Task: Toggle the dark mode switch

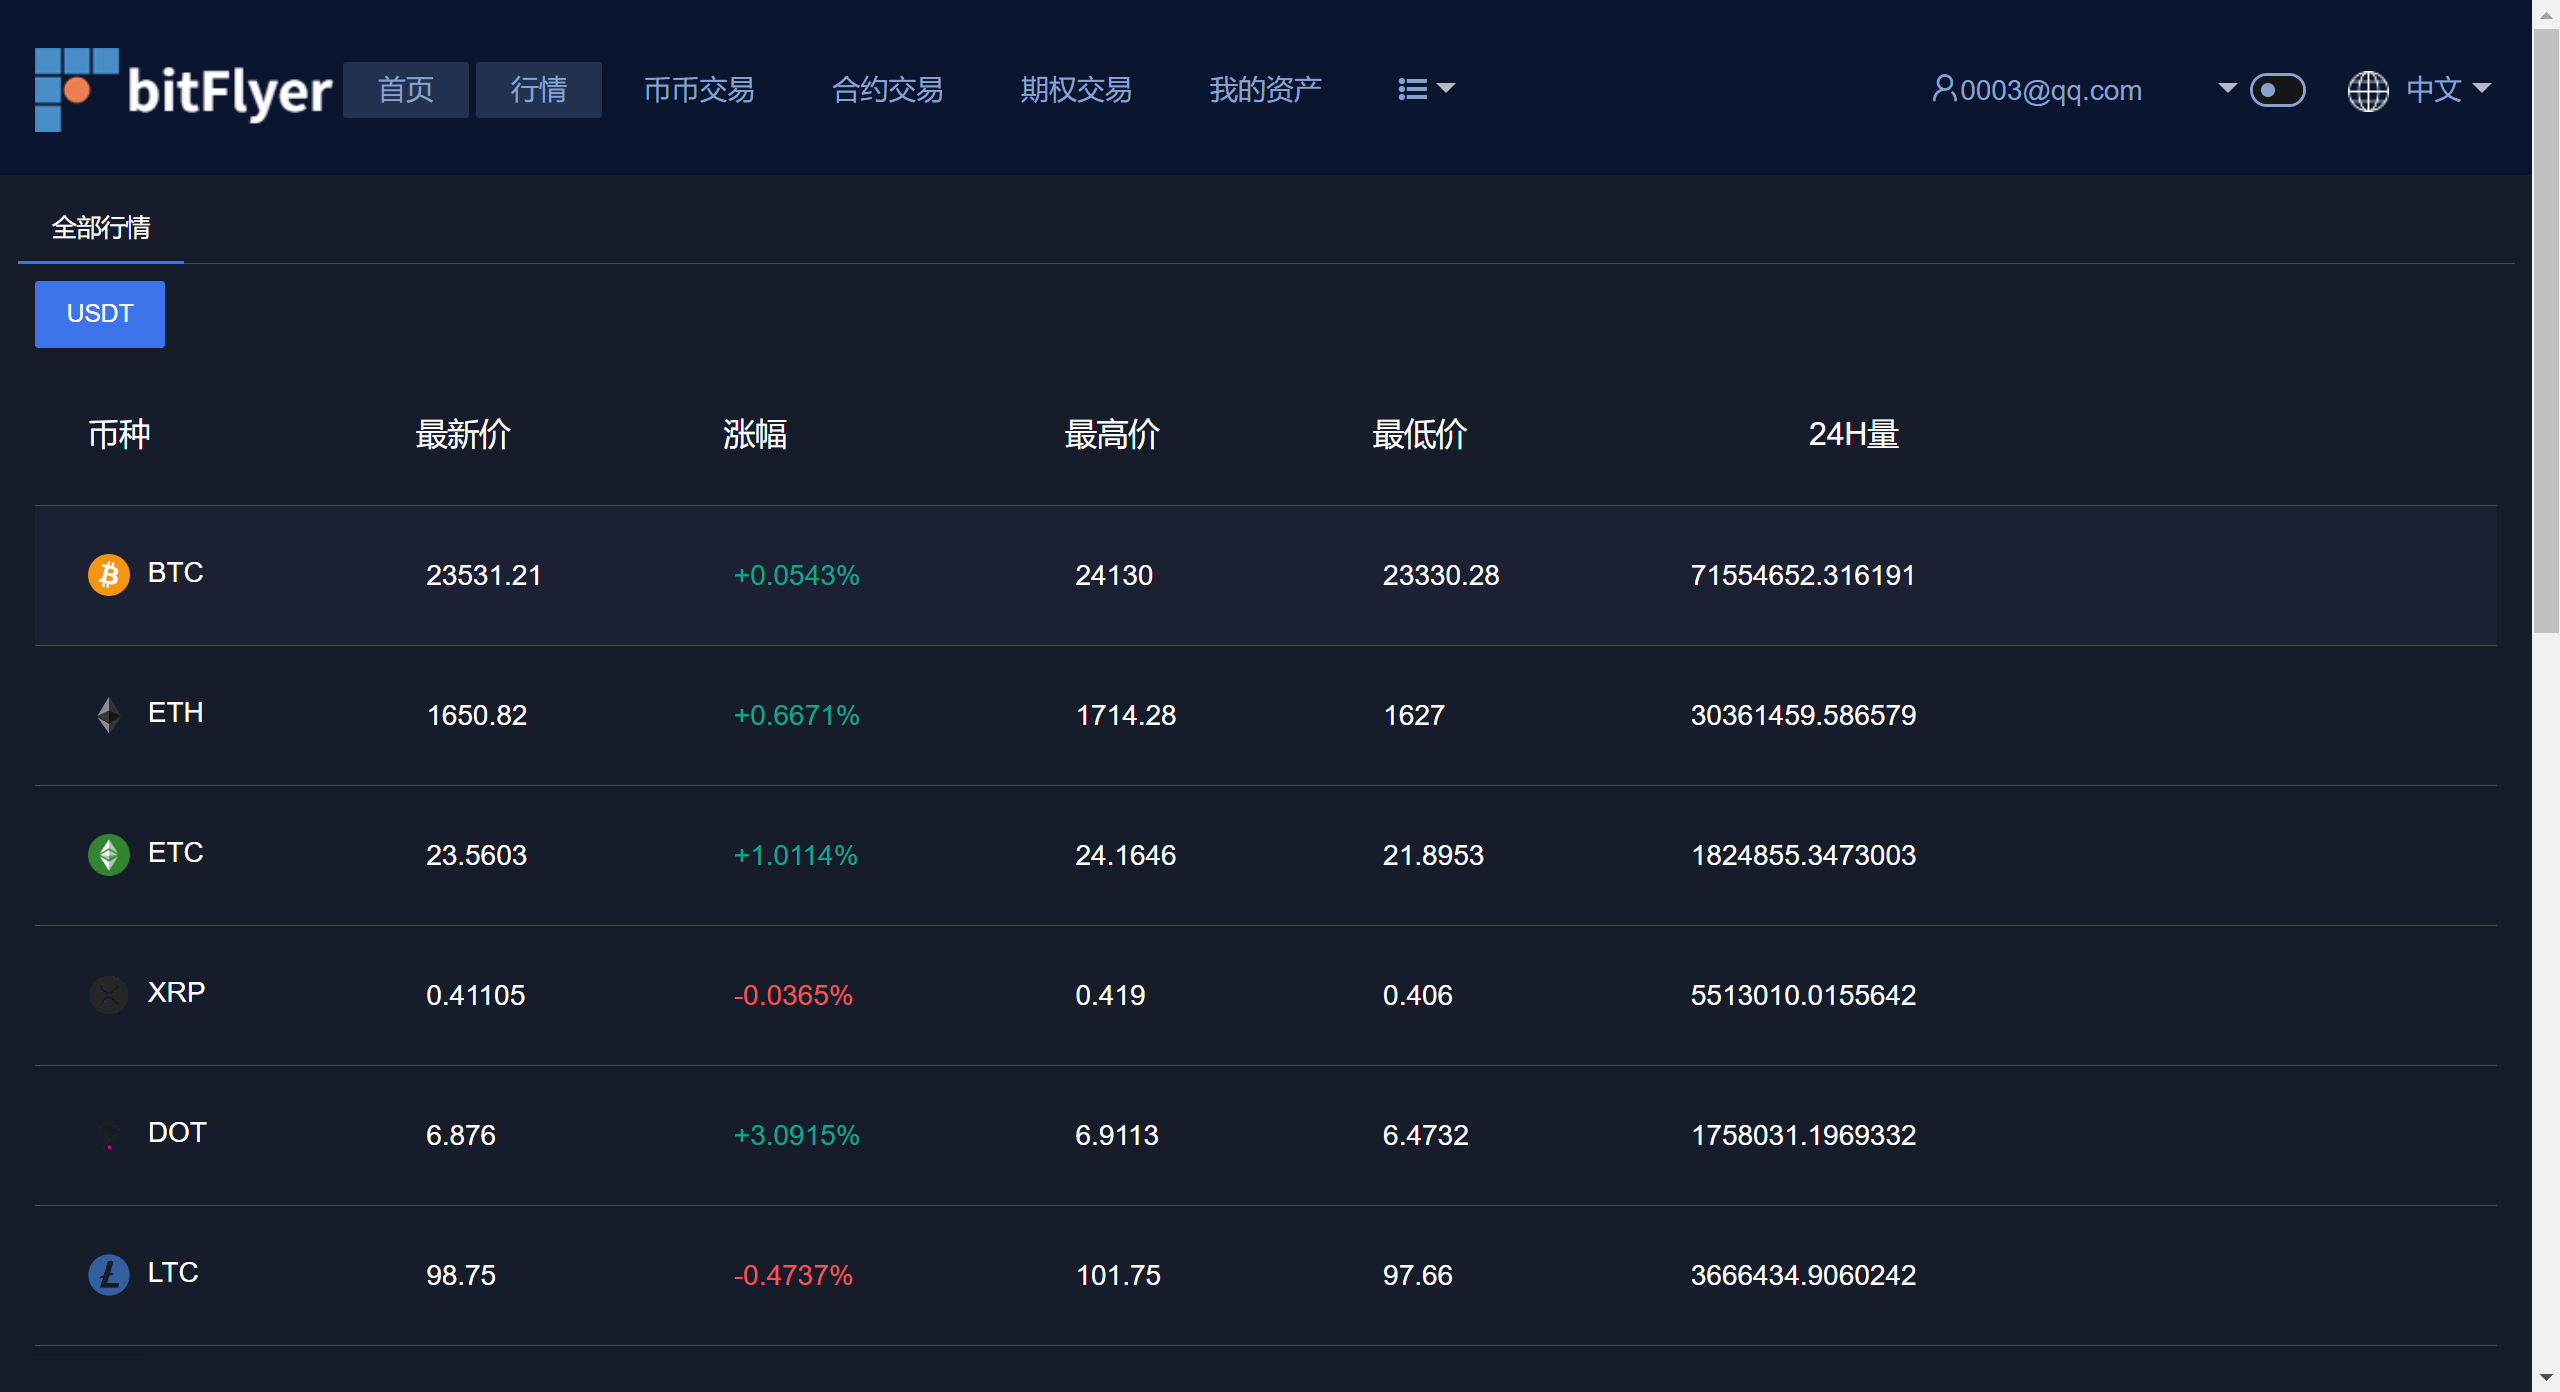Action: [2277, 90]
